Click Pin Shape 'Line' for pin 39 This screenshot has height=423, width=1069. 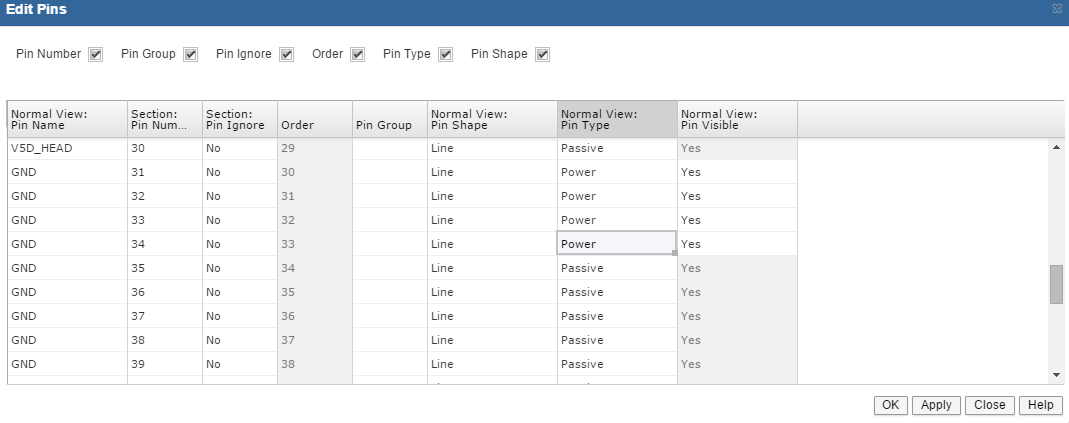[x=492, y=364]
